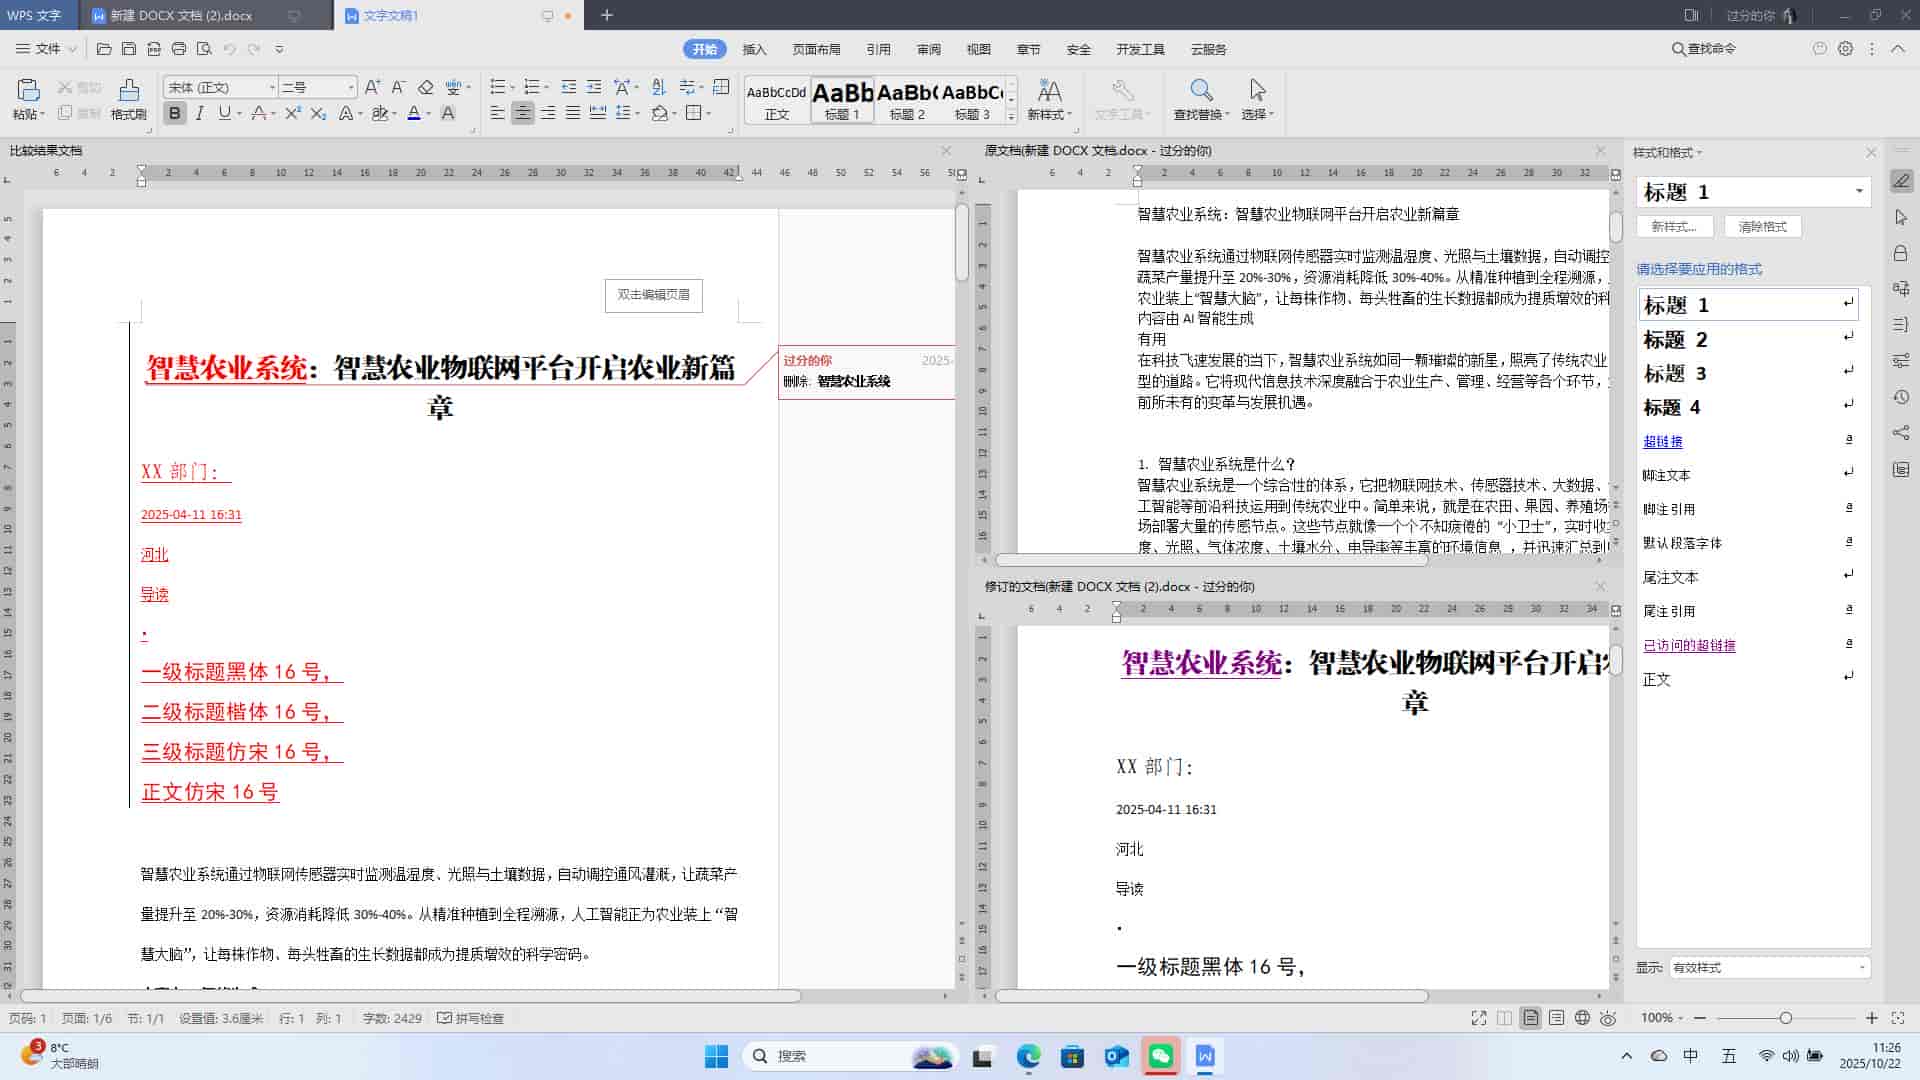Click the justify alignment icon
The height and width of the screenshot is (1080, 1920).
tap(573, 114)
